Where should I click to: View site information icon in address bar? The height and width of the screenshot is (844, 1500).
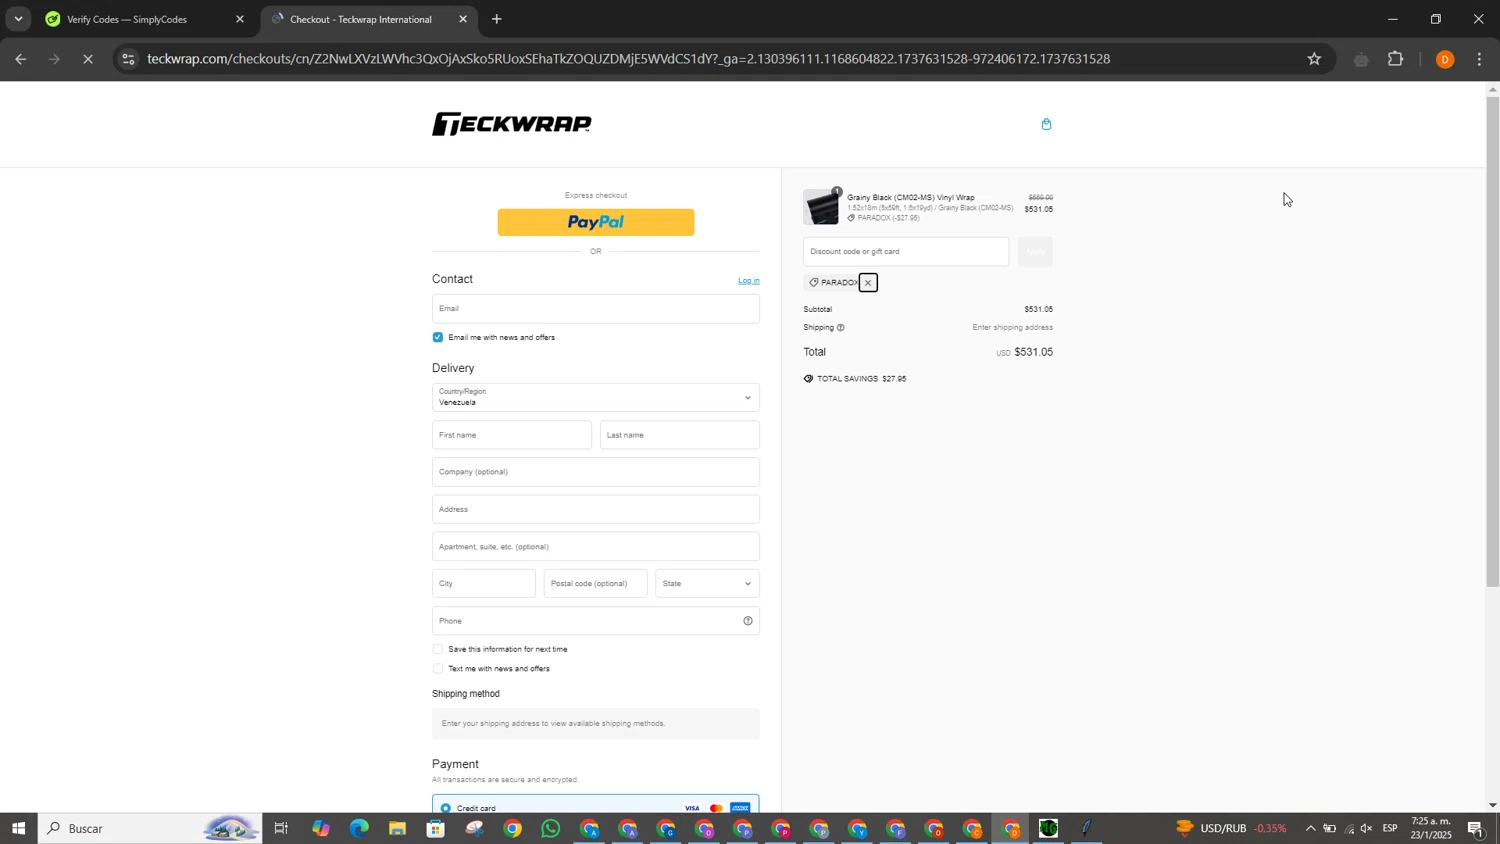click(x=127, y=59)
